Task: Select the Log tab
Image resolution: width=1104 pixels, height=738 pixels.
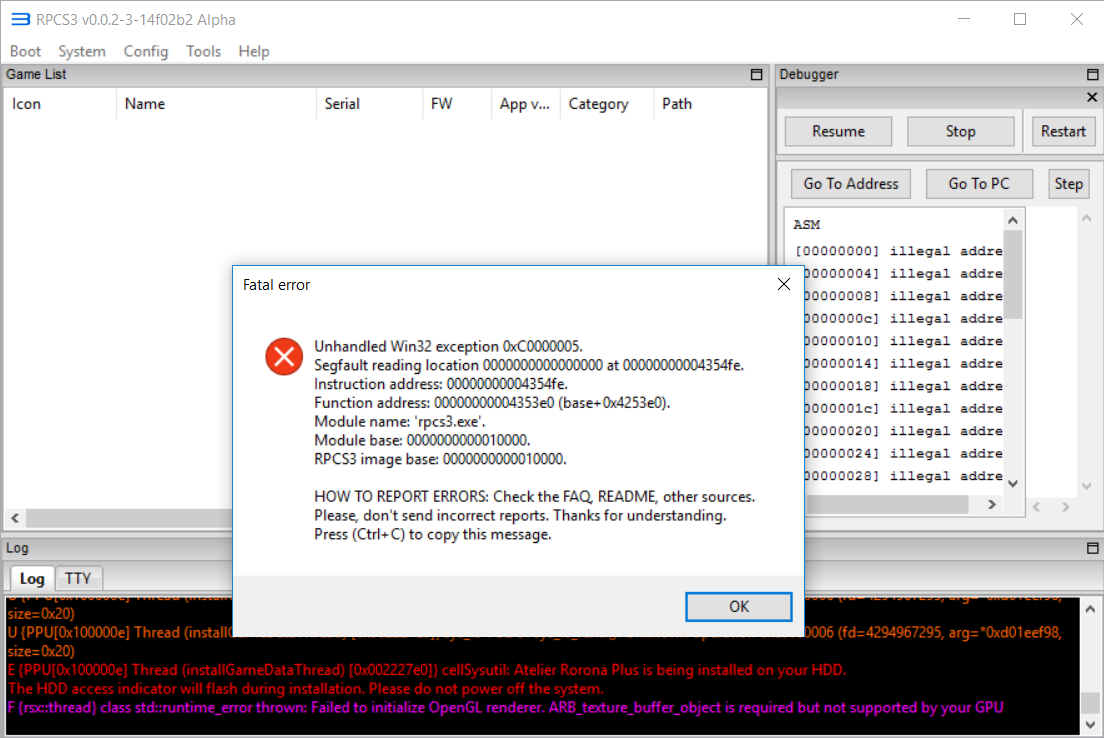Action: [32, 578]
